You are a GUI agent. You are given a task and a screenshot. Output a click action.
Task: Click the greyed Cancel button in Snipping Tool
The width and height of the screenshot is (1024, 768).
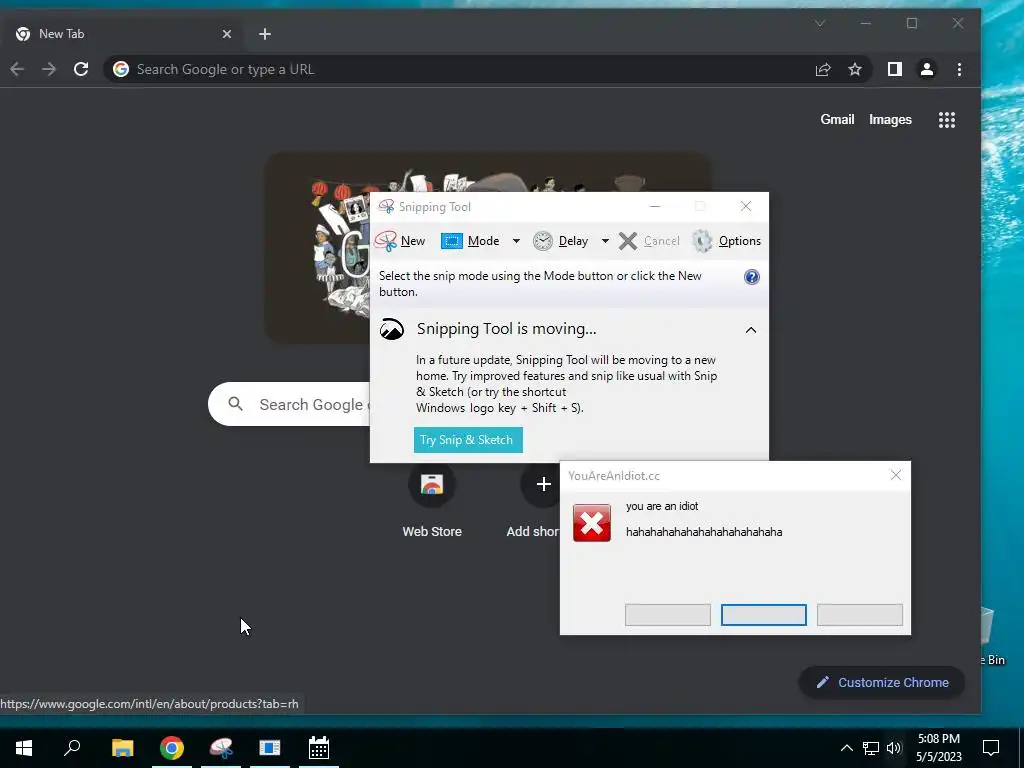click(649, 241)
